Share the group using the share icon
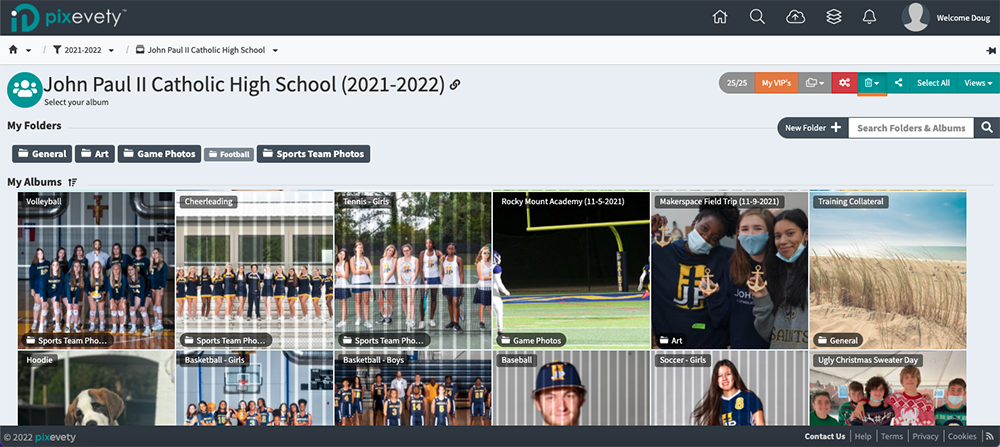 pyautogui.click(x=898, y=83)
